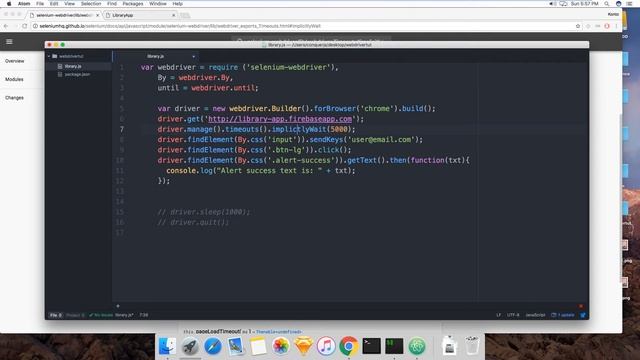Image resolution: width=640 pixels, height=360 pixels.
Task: Select the library.js editor tab
Action: tap(156, 56)
